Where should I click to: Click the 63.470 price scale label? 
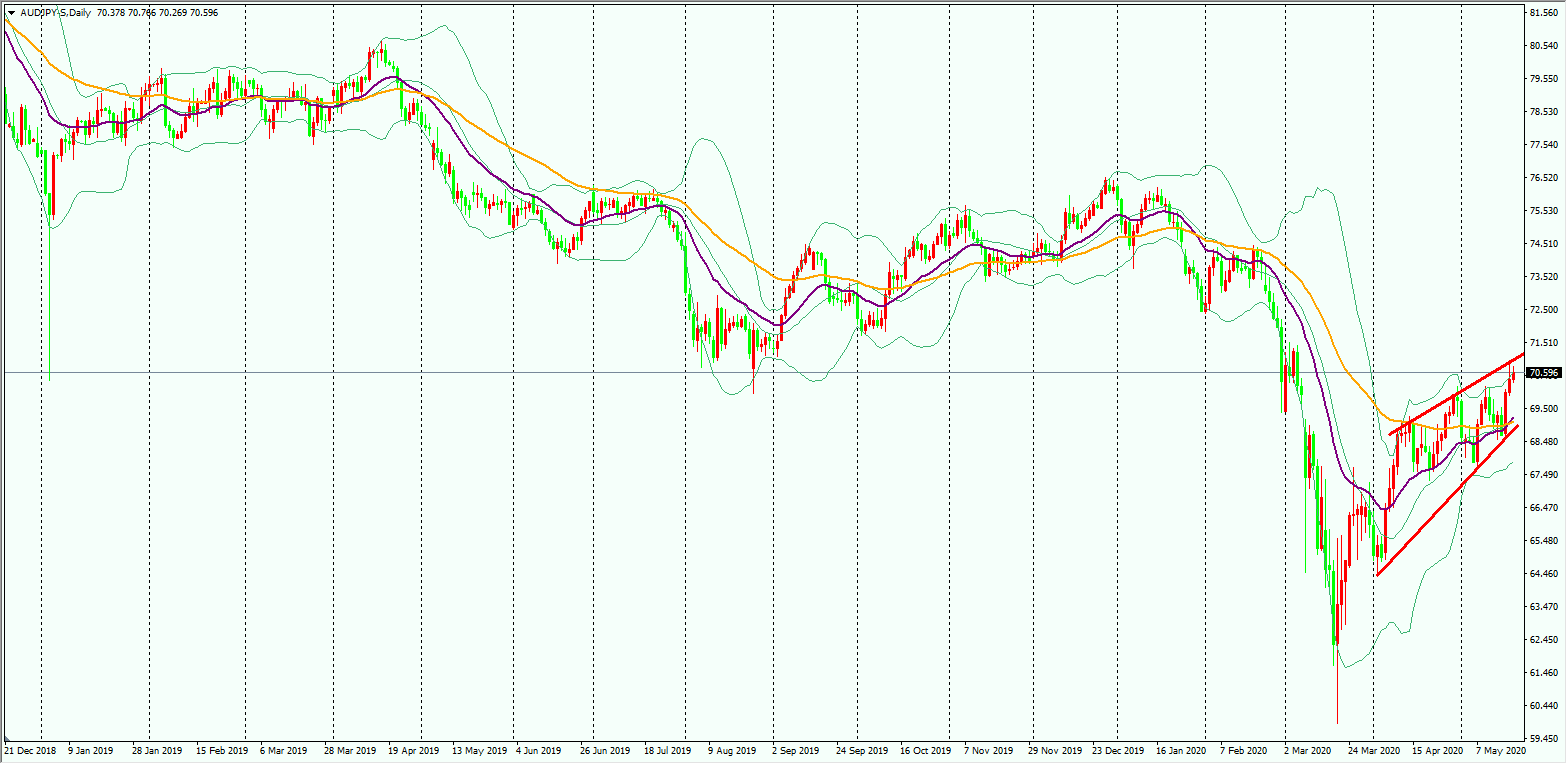[x=1544, y=606]
